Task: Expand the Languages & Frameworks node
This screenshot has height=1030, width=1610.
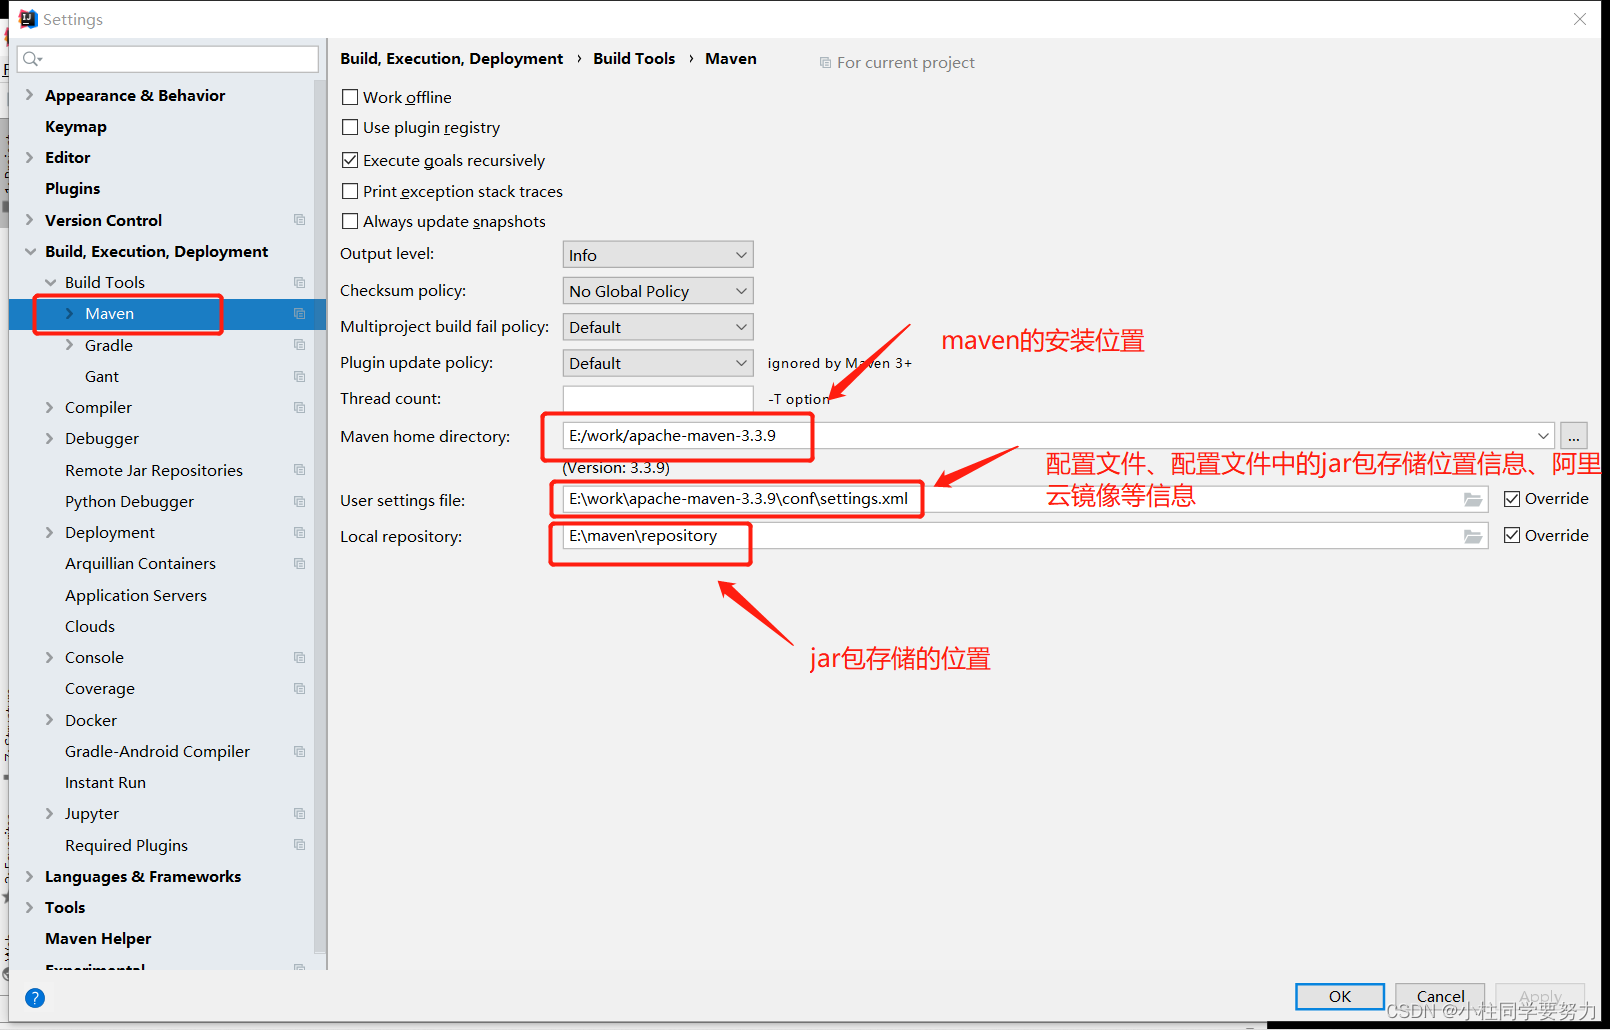Action: click(x=29, y=876)
